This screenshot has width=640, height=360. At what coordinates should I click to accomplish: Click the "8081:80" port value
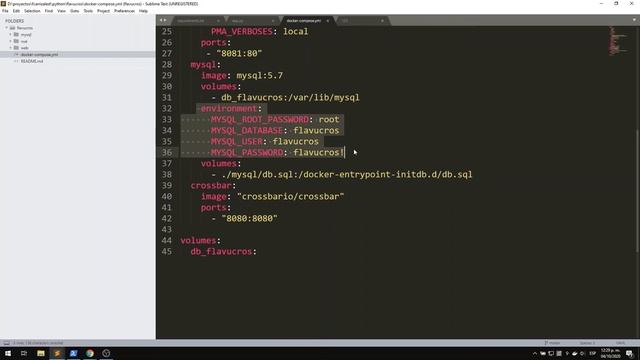[239, 53]
